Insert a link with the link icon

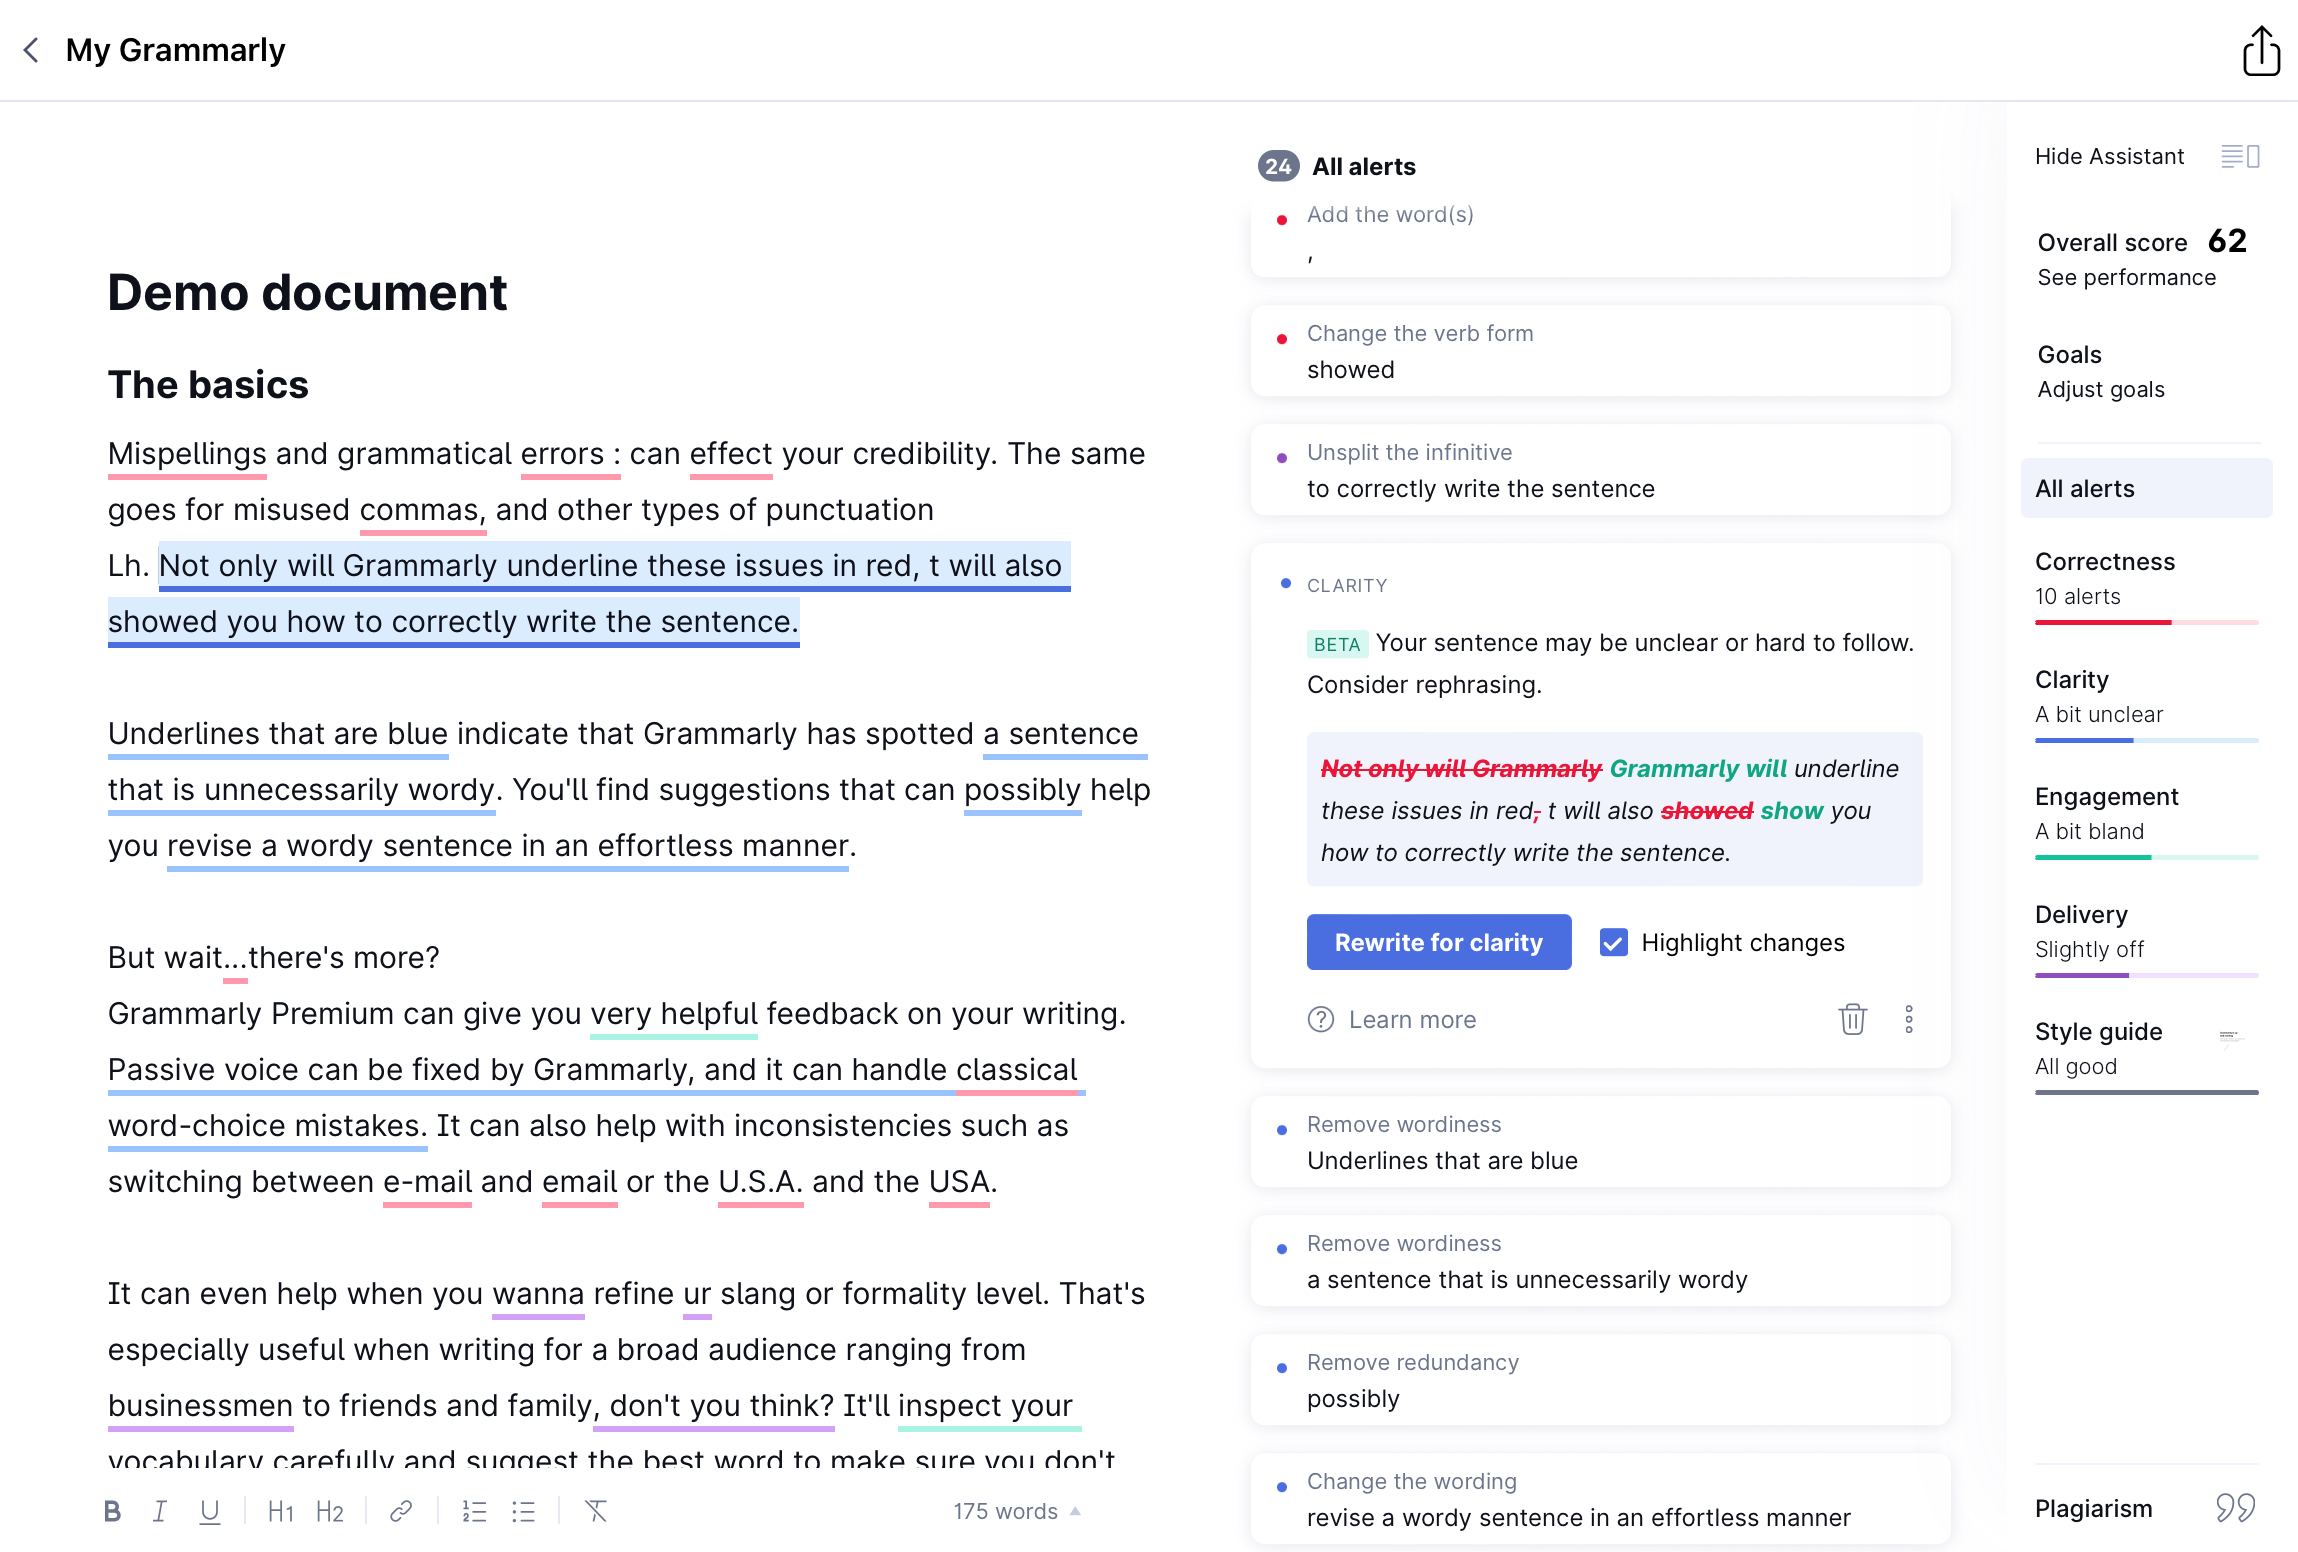click(401, 1511)
